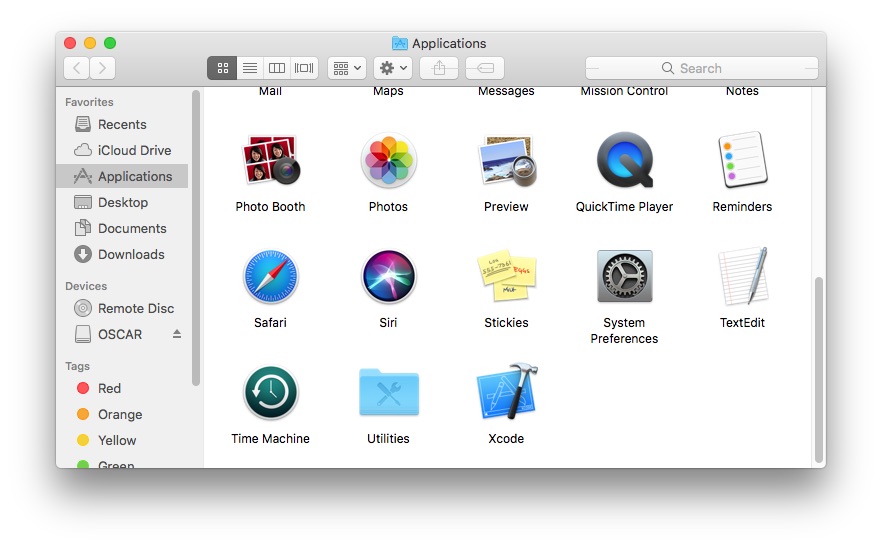Select Remote Disc under Devices
The image size is (882, 548).
[122, 308]
